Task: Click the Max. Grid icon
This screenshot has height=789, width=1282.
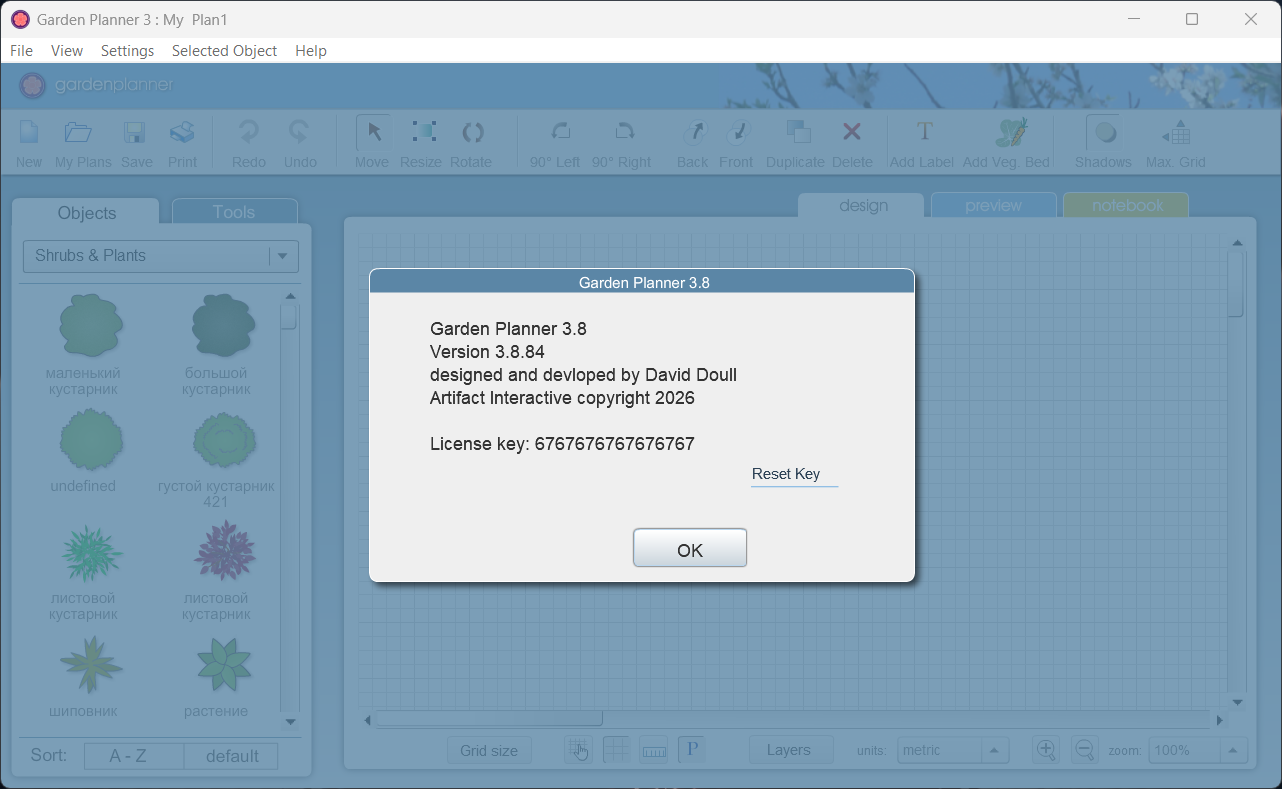Action: (1176, 133)
